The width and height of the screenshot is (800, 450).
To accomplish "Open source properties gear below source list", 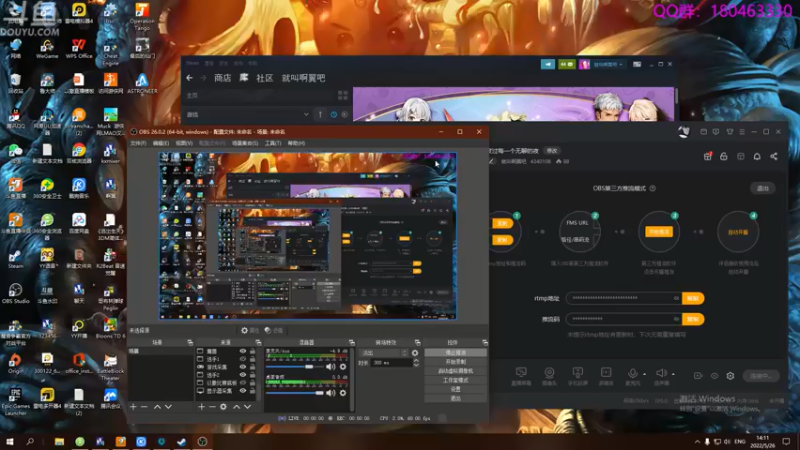I will pyautogui.click(x=223, y=407).
